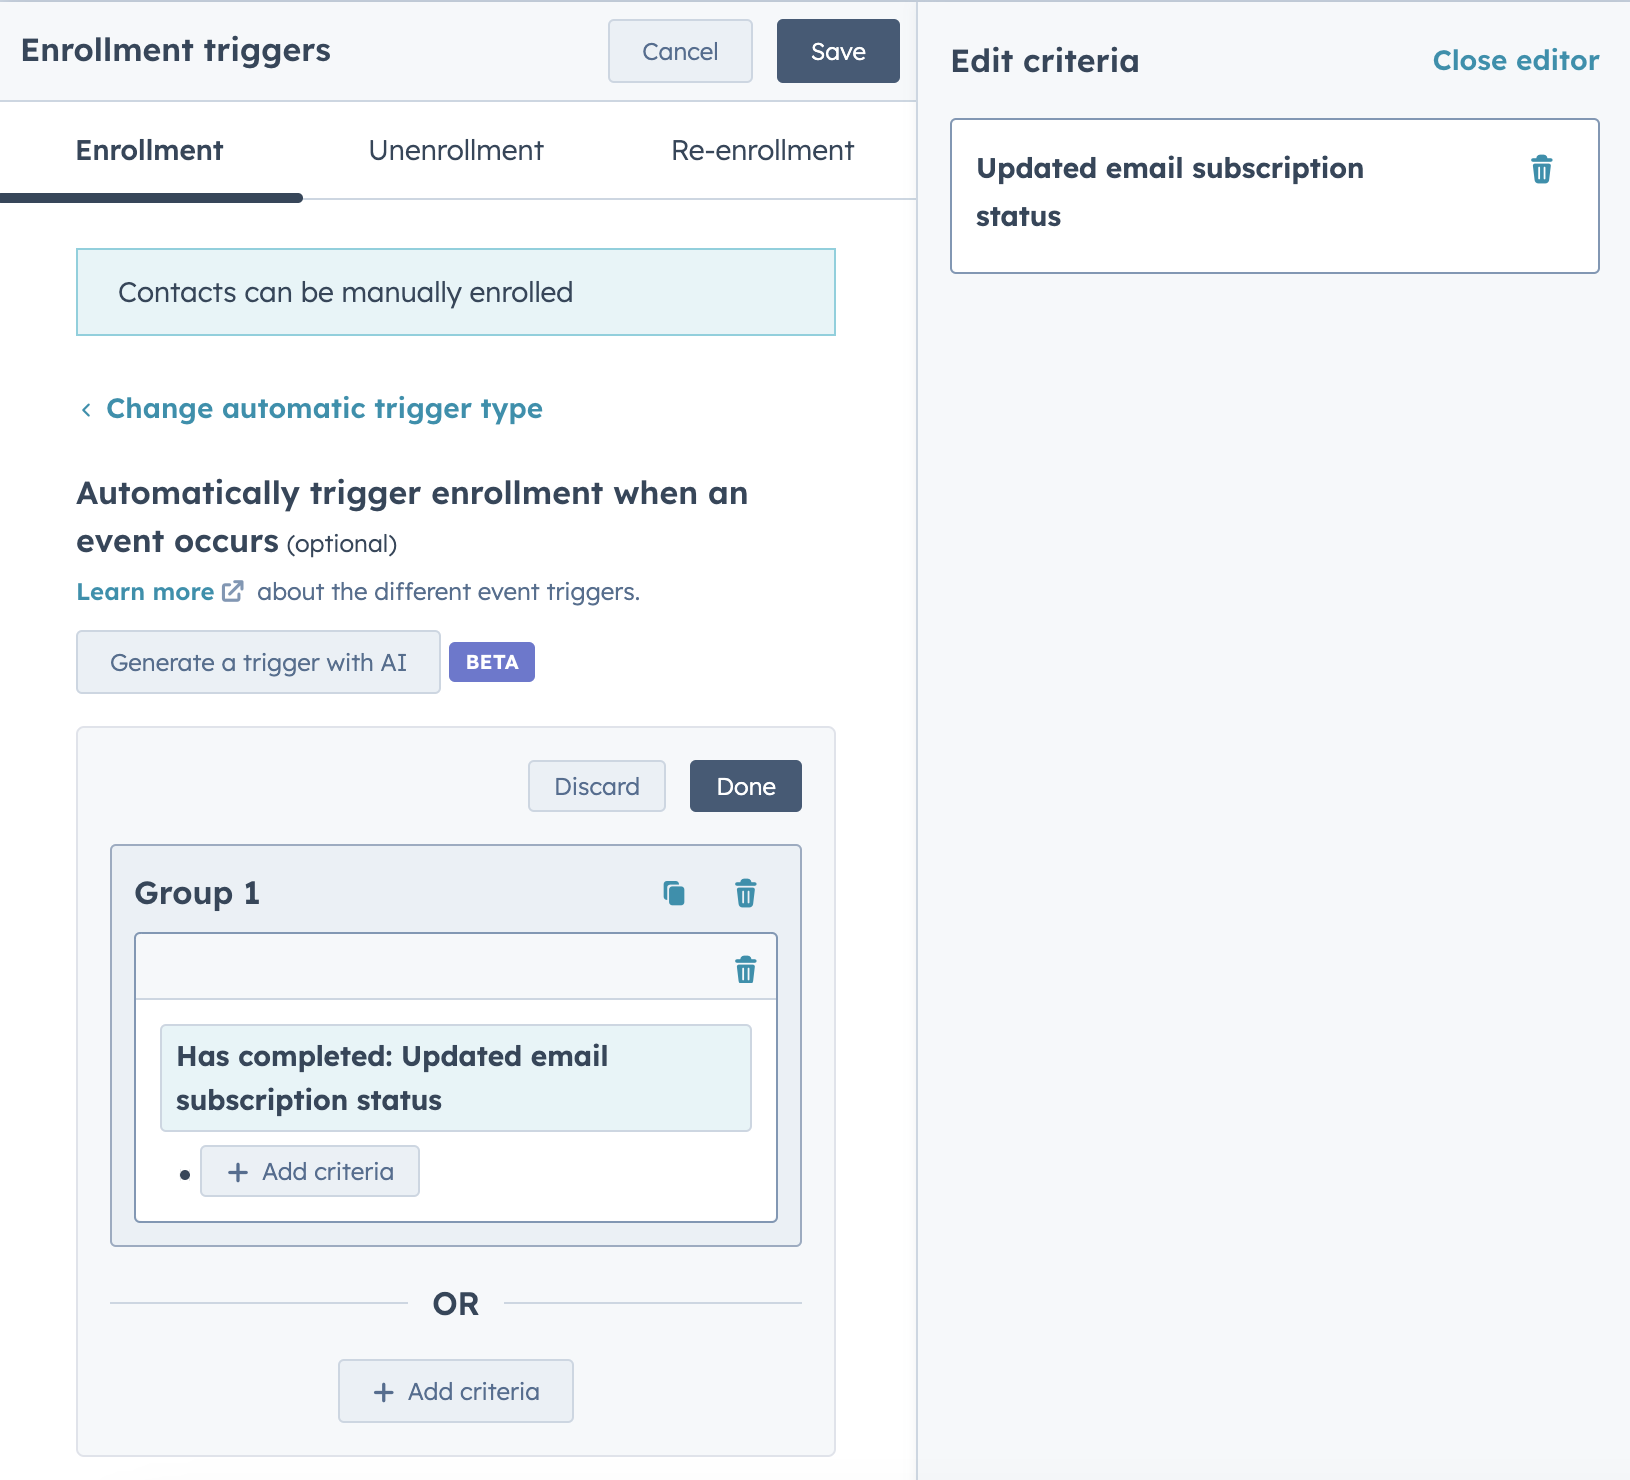Image resolution: width=1630 pixels, height=1480 pixels.
Task: Cancel the enrollment triggers changes
Action: click(680, 51)
